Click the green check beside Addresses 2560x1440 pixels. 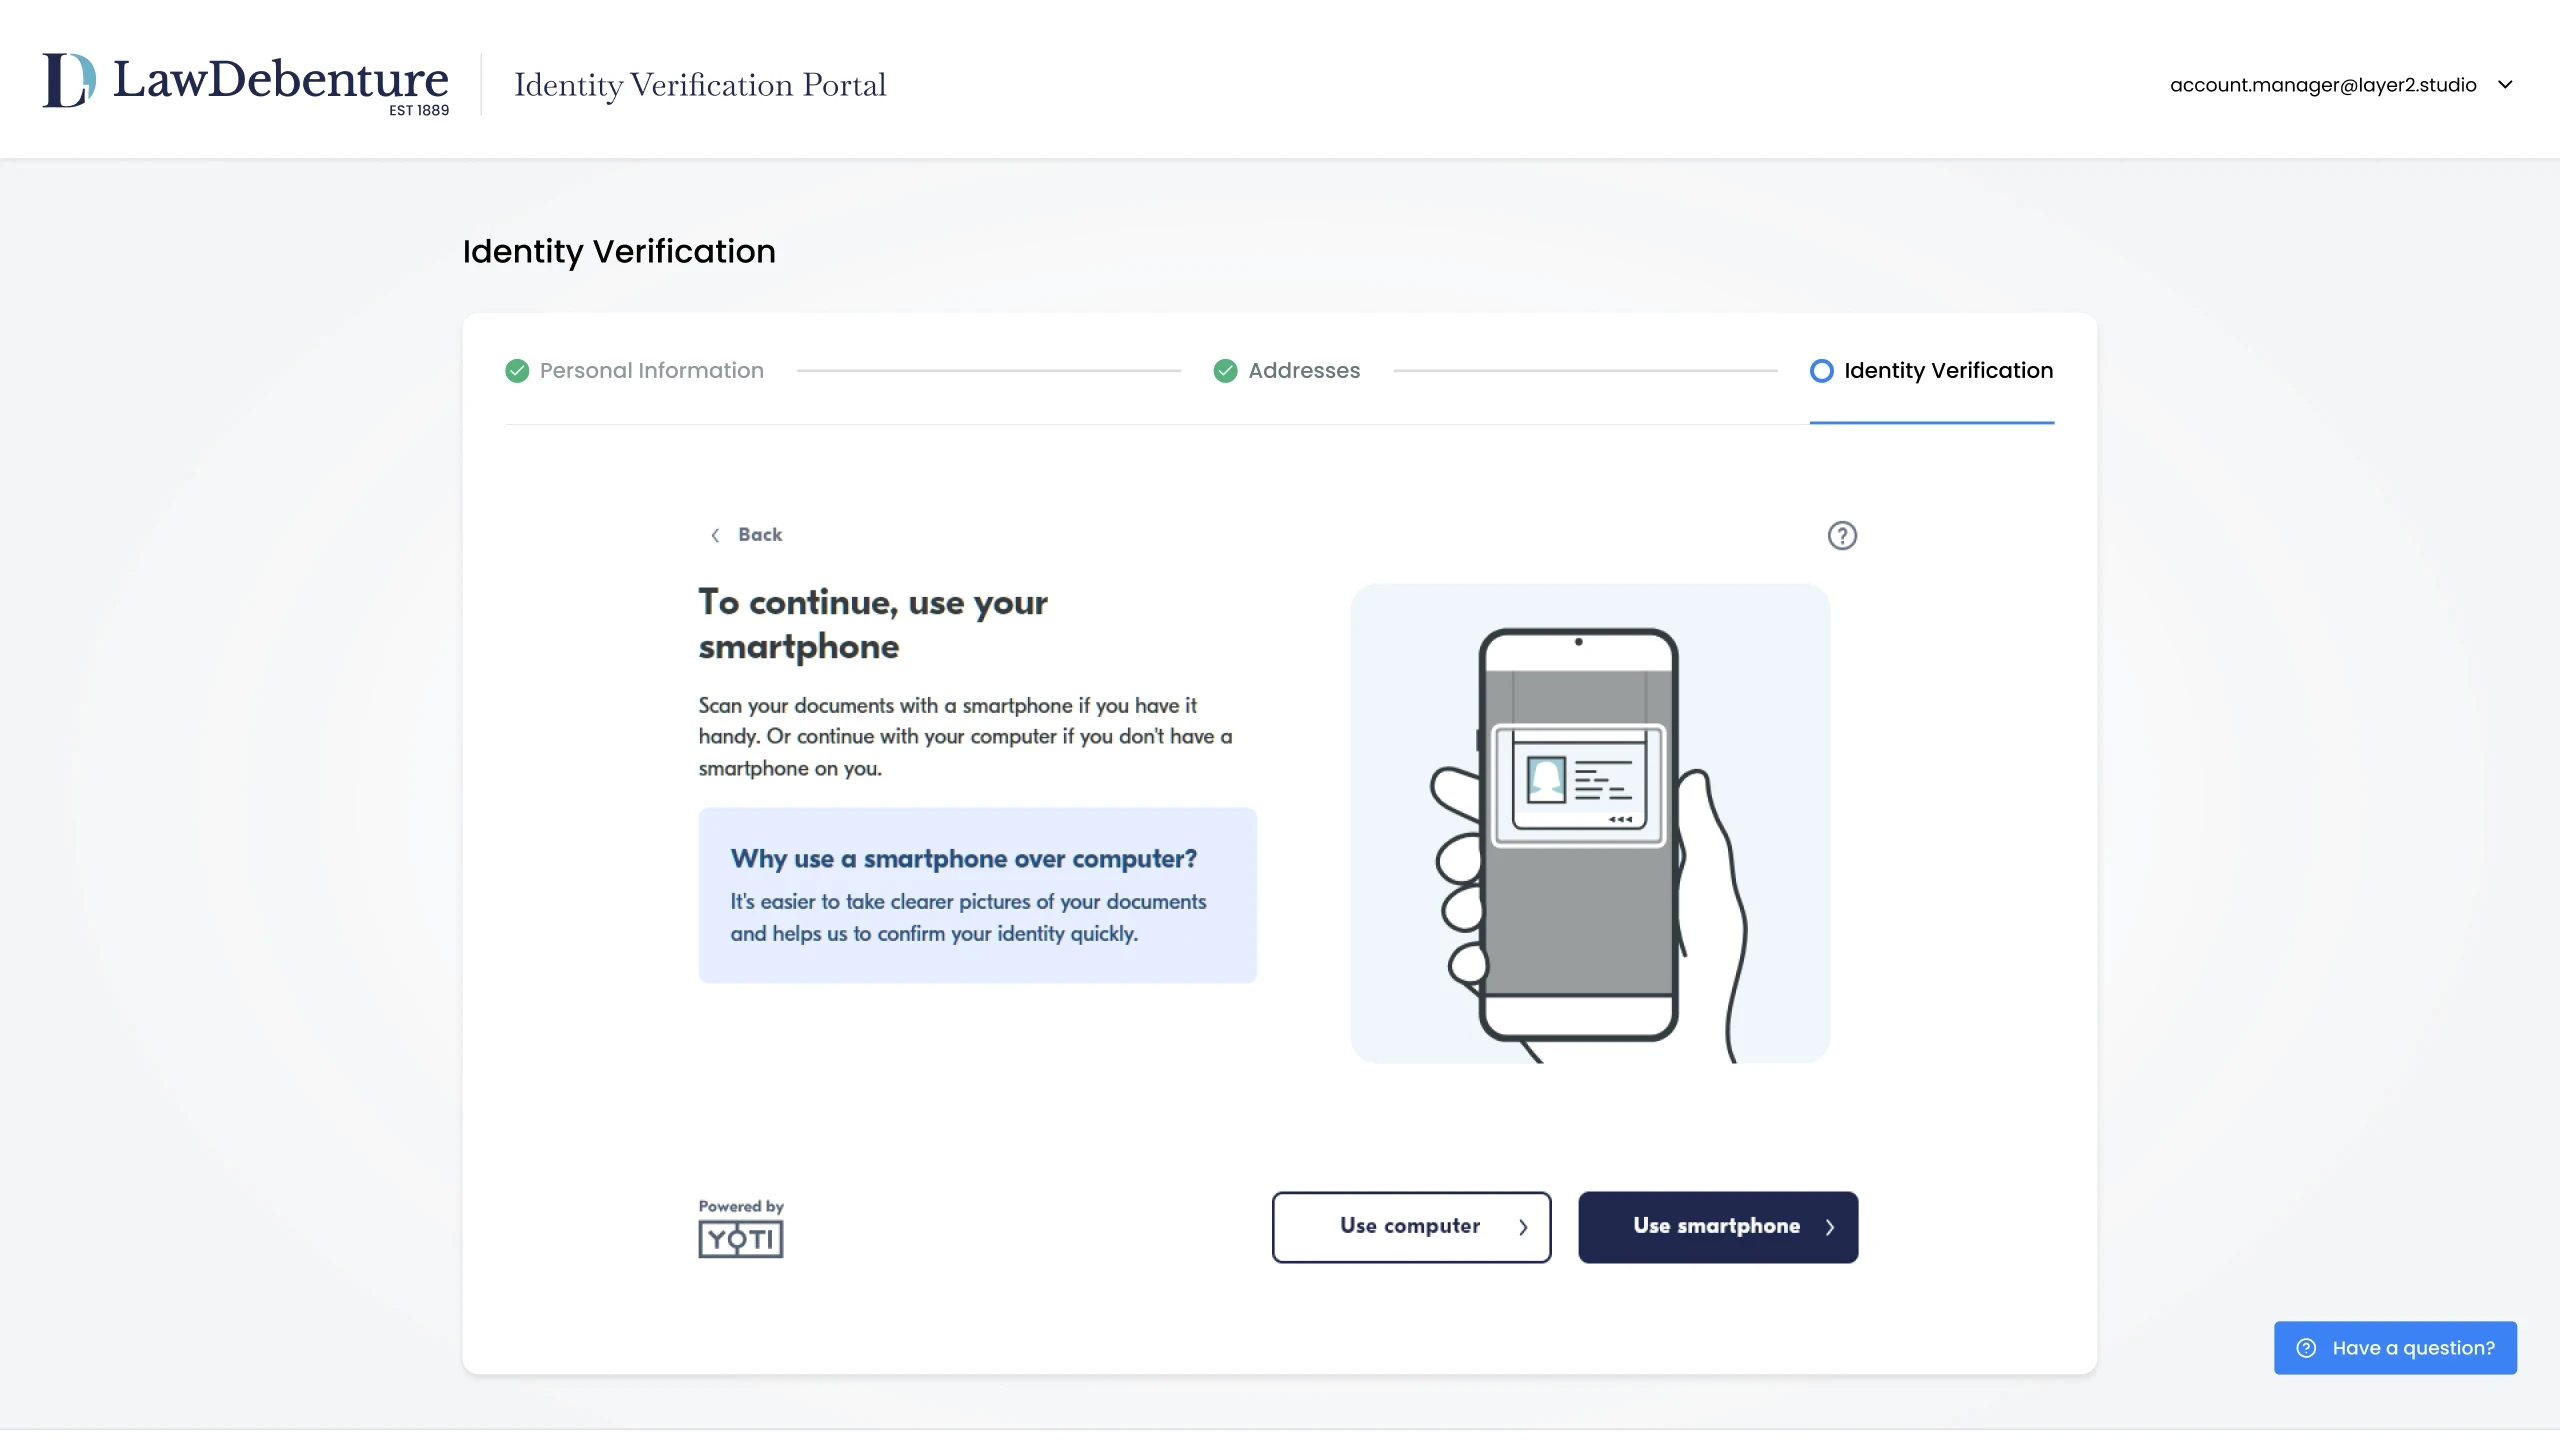tap(1225, 371)
